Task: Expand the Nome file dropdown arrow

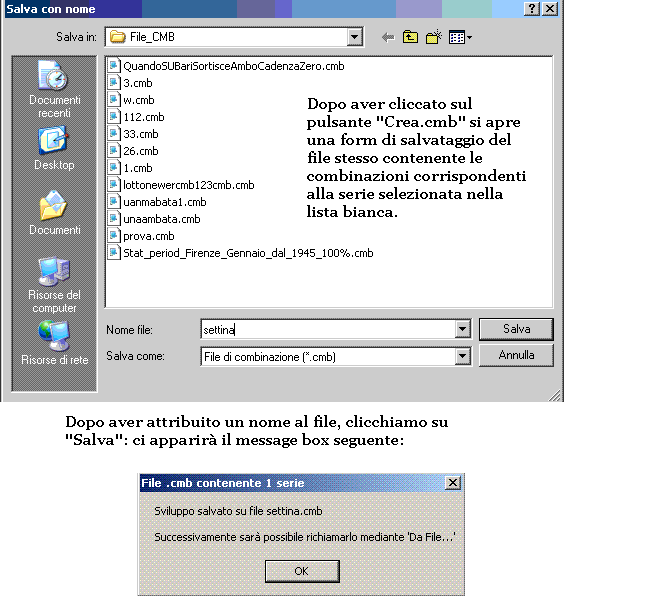Action: [x=462, y=329]
